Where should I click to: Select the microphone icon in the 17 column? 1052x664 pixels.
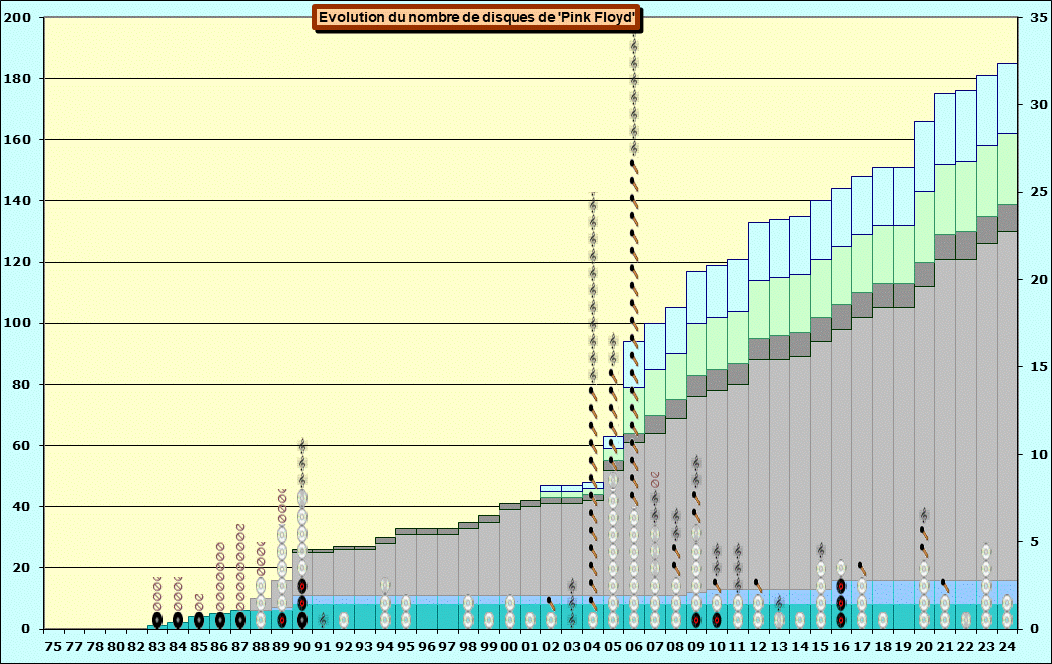(x=862, y=569)
